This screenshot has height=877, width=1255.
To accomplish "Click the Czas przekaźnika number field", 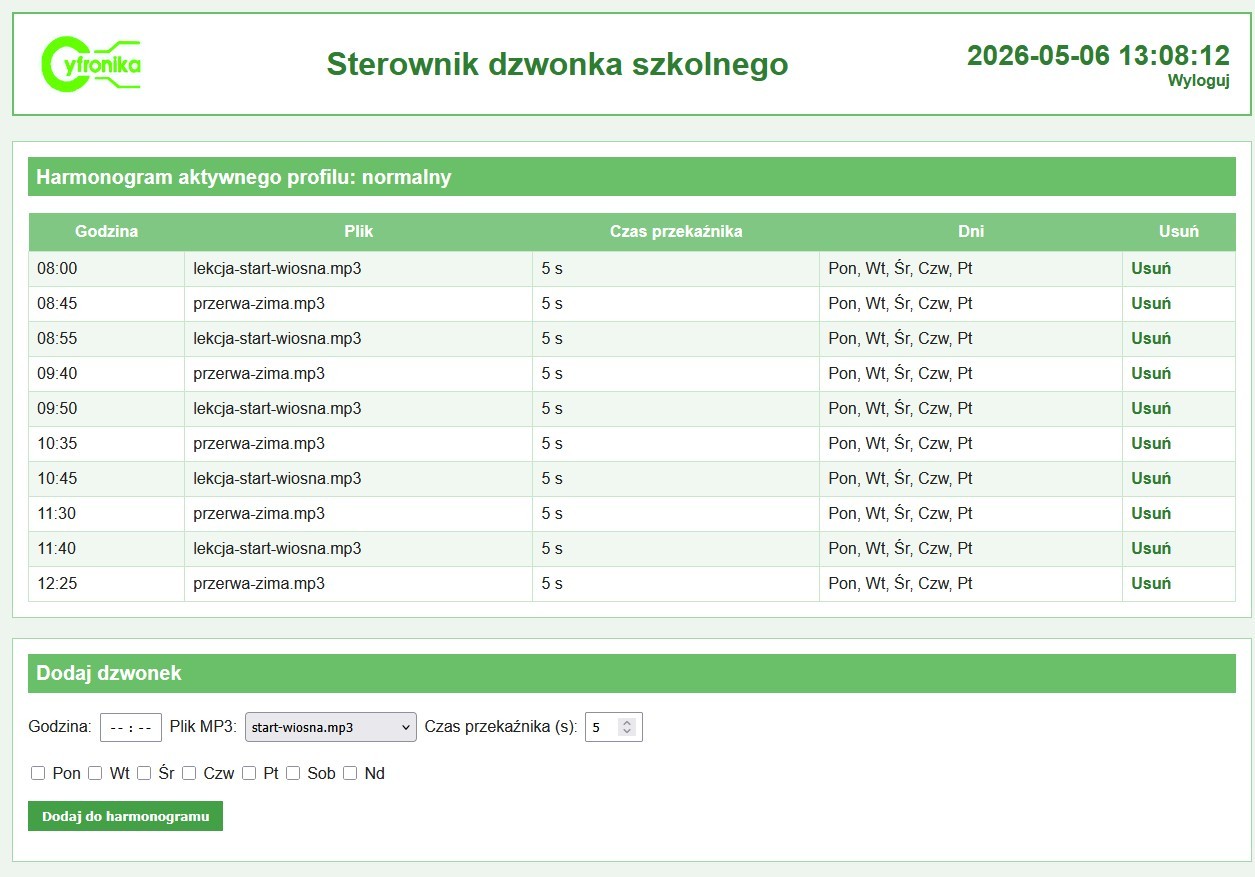I will point(613,727).
